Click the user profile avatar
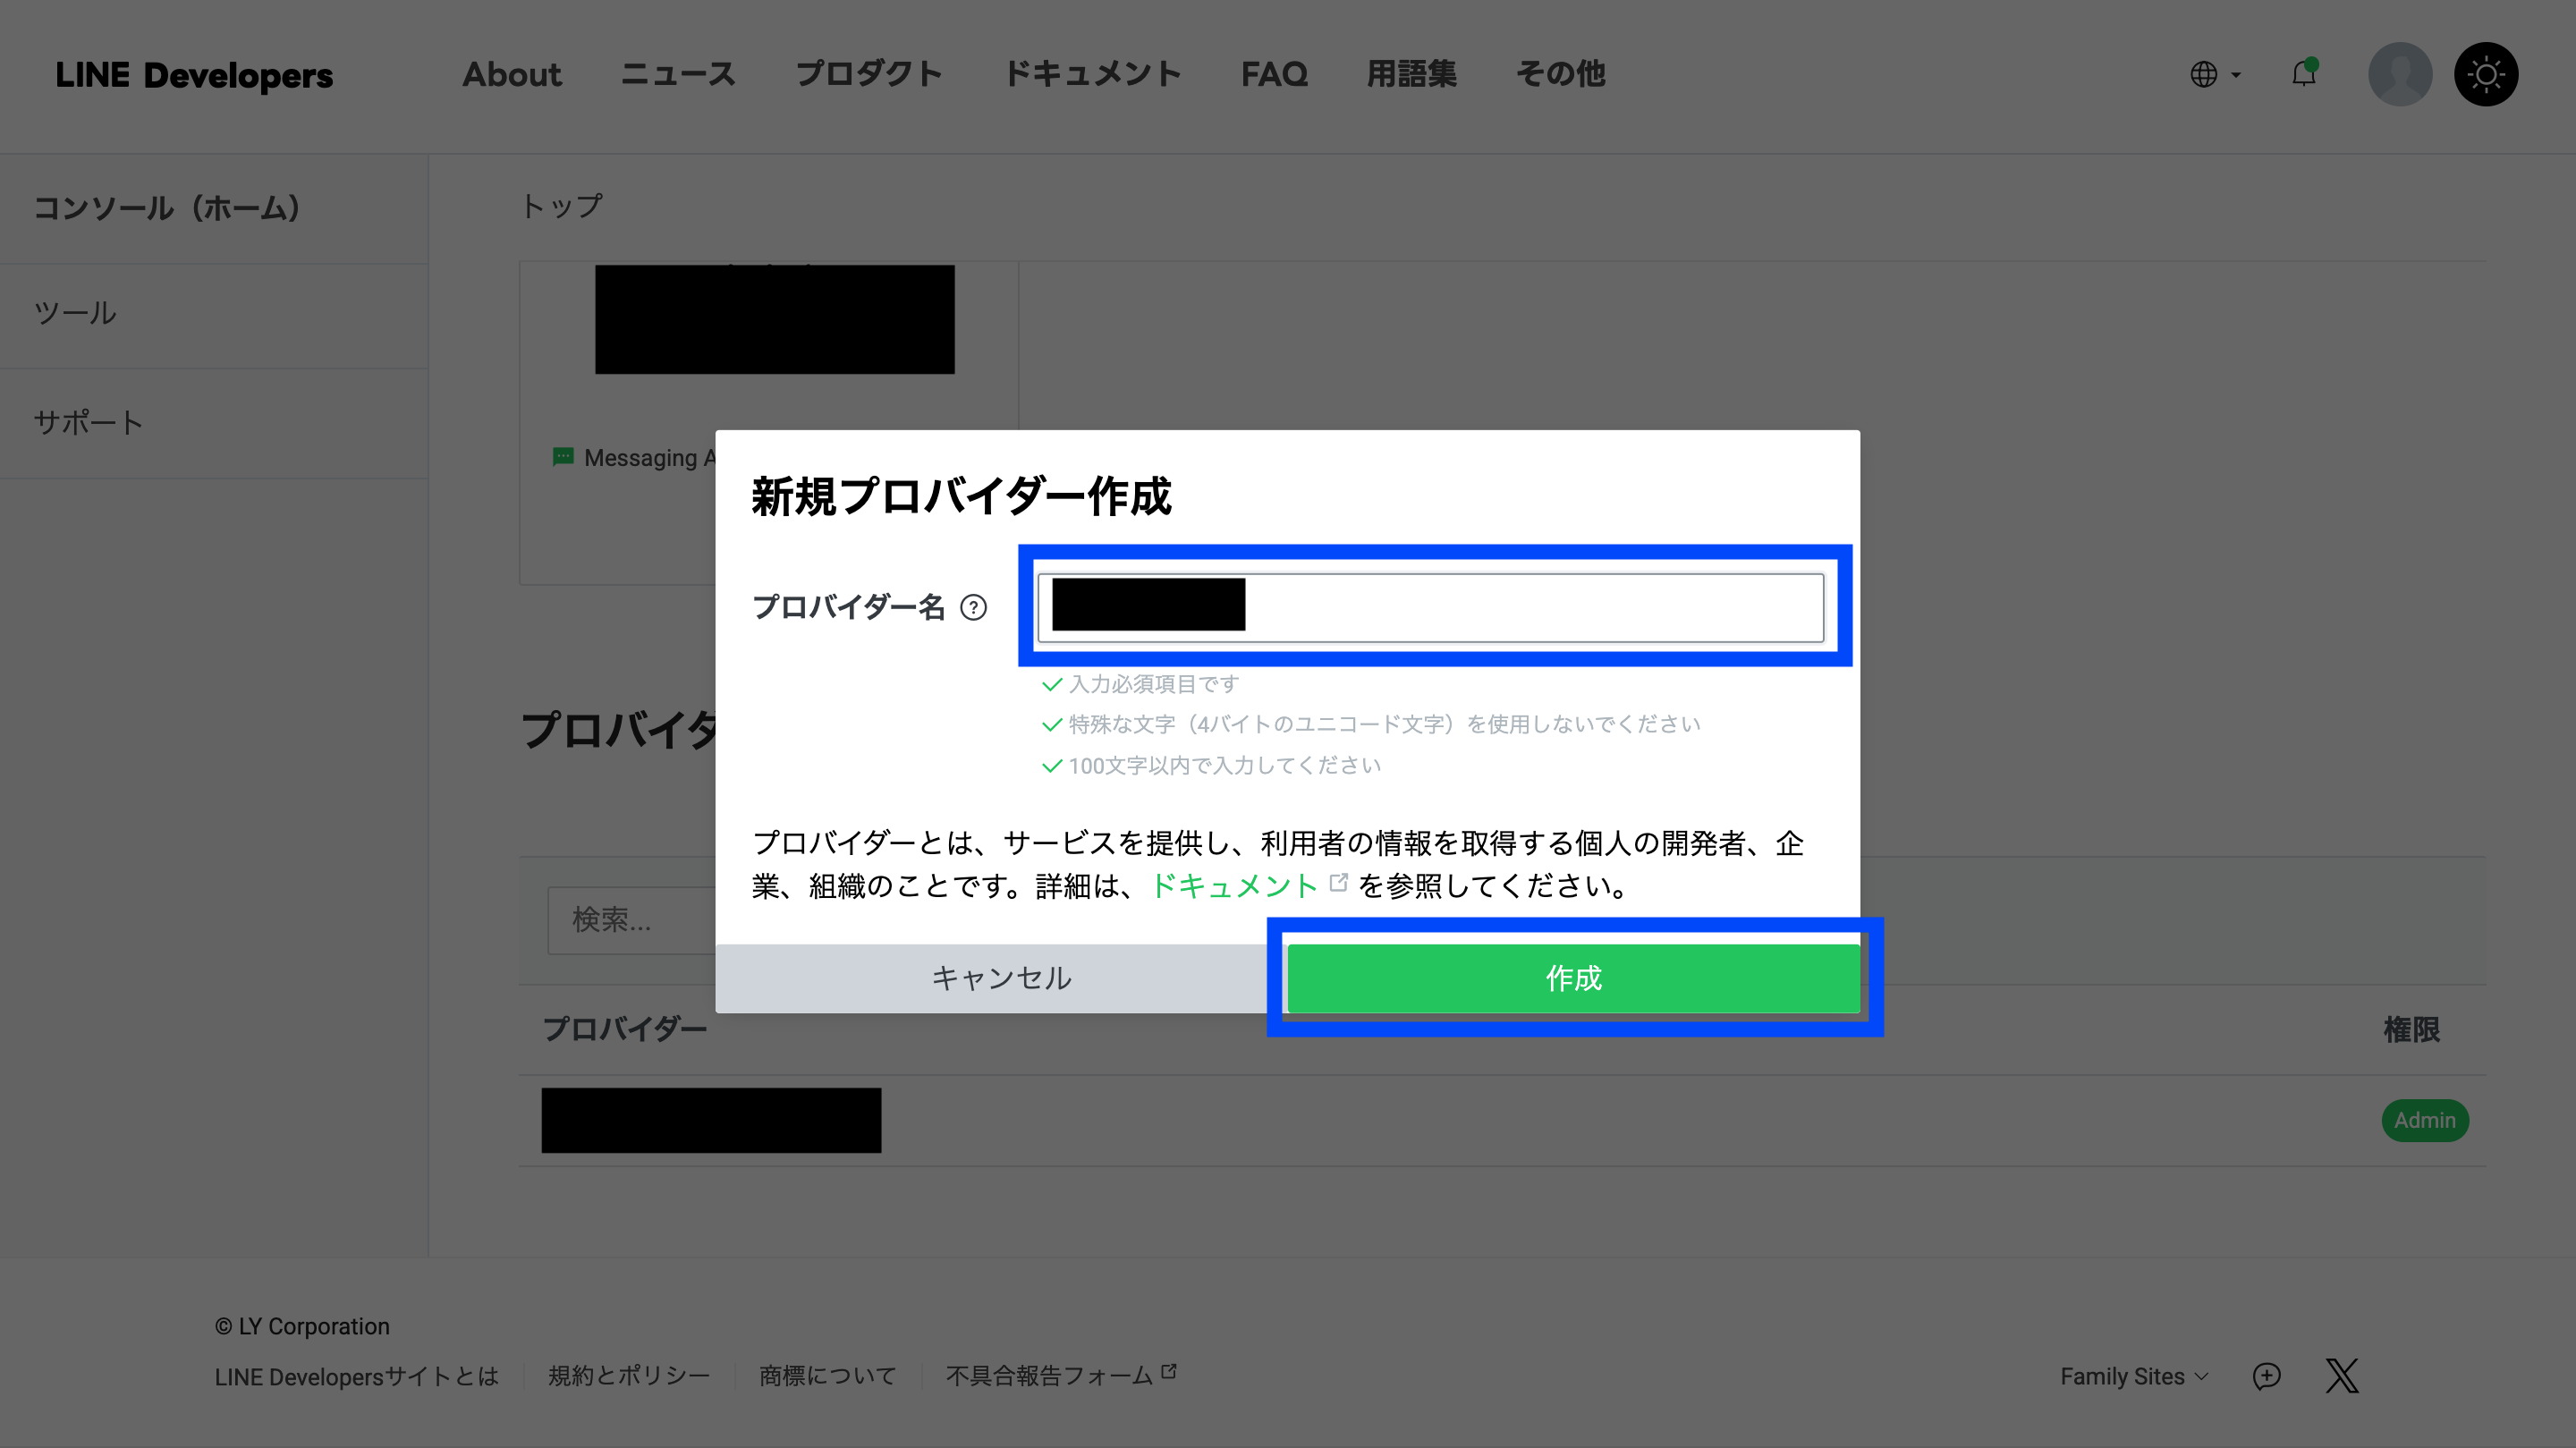Image resolution: width=2576 pixels, height=1448 pixels. pos(2399,74)
